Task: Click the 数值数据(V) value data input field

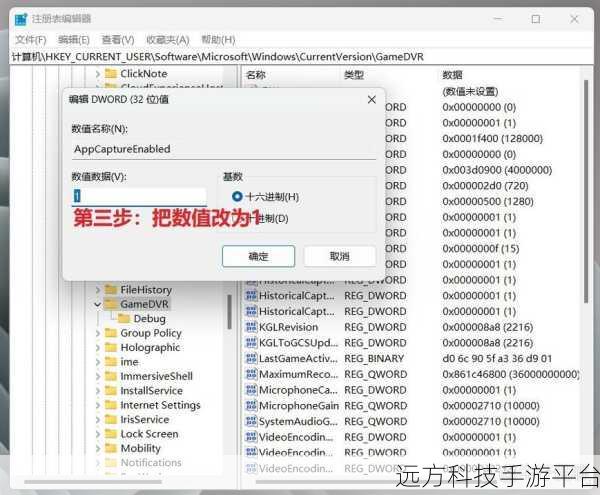Action: click(140, 196)
